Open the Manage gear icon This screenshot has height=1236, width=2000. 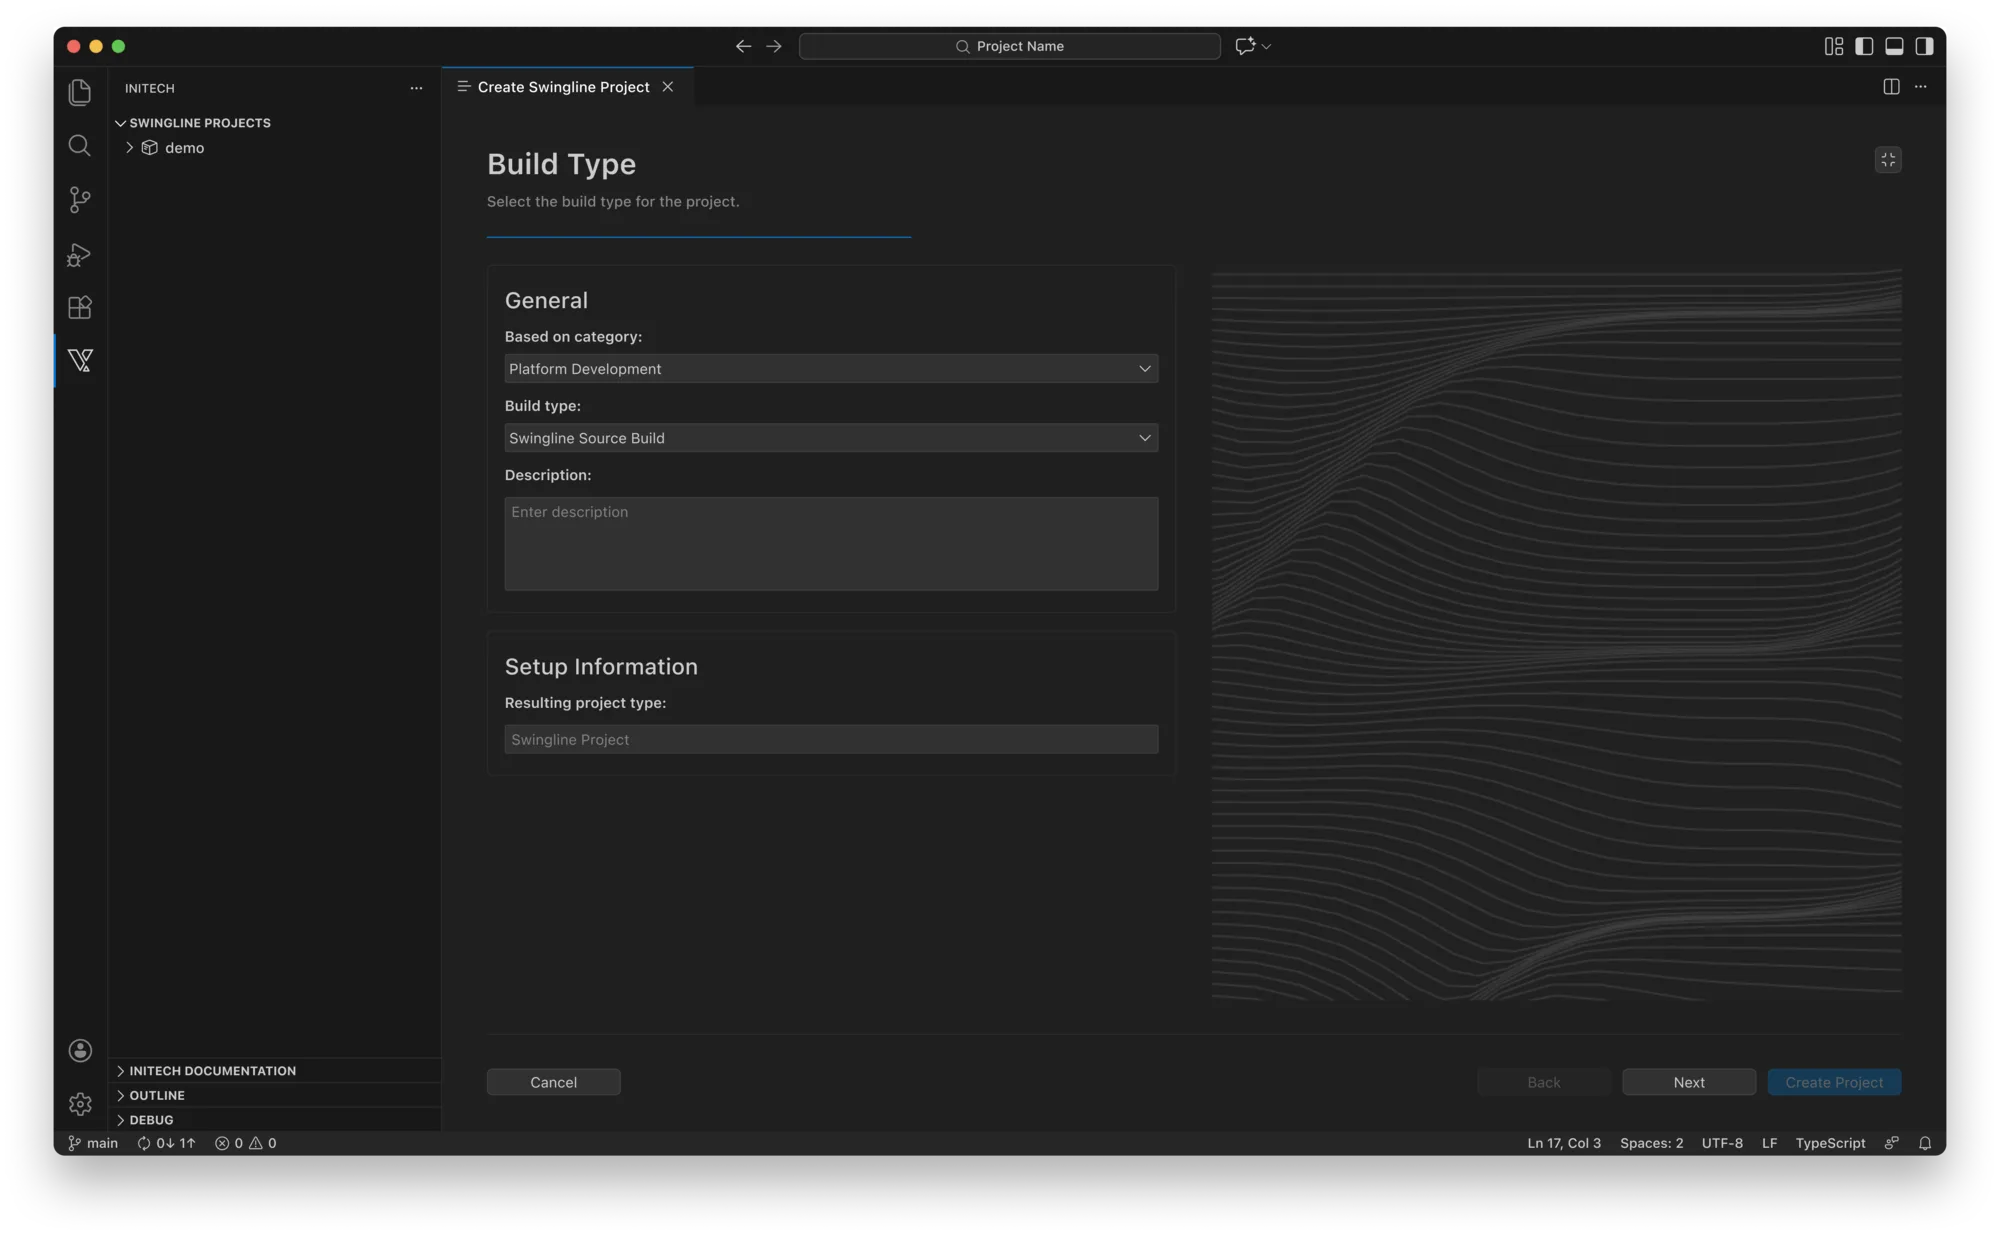point(80,1104)
